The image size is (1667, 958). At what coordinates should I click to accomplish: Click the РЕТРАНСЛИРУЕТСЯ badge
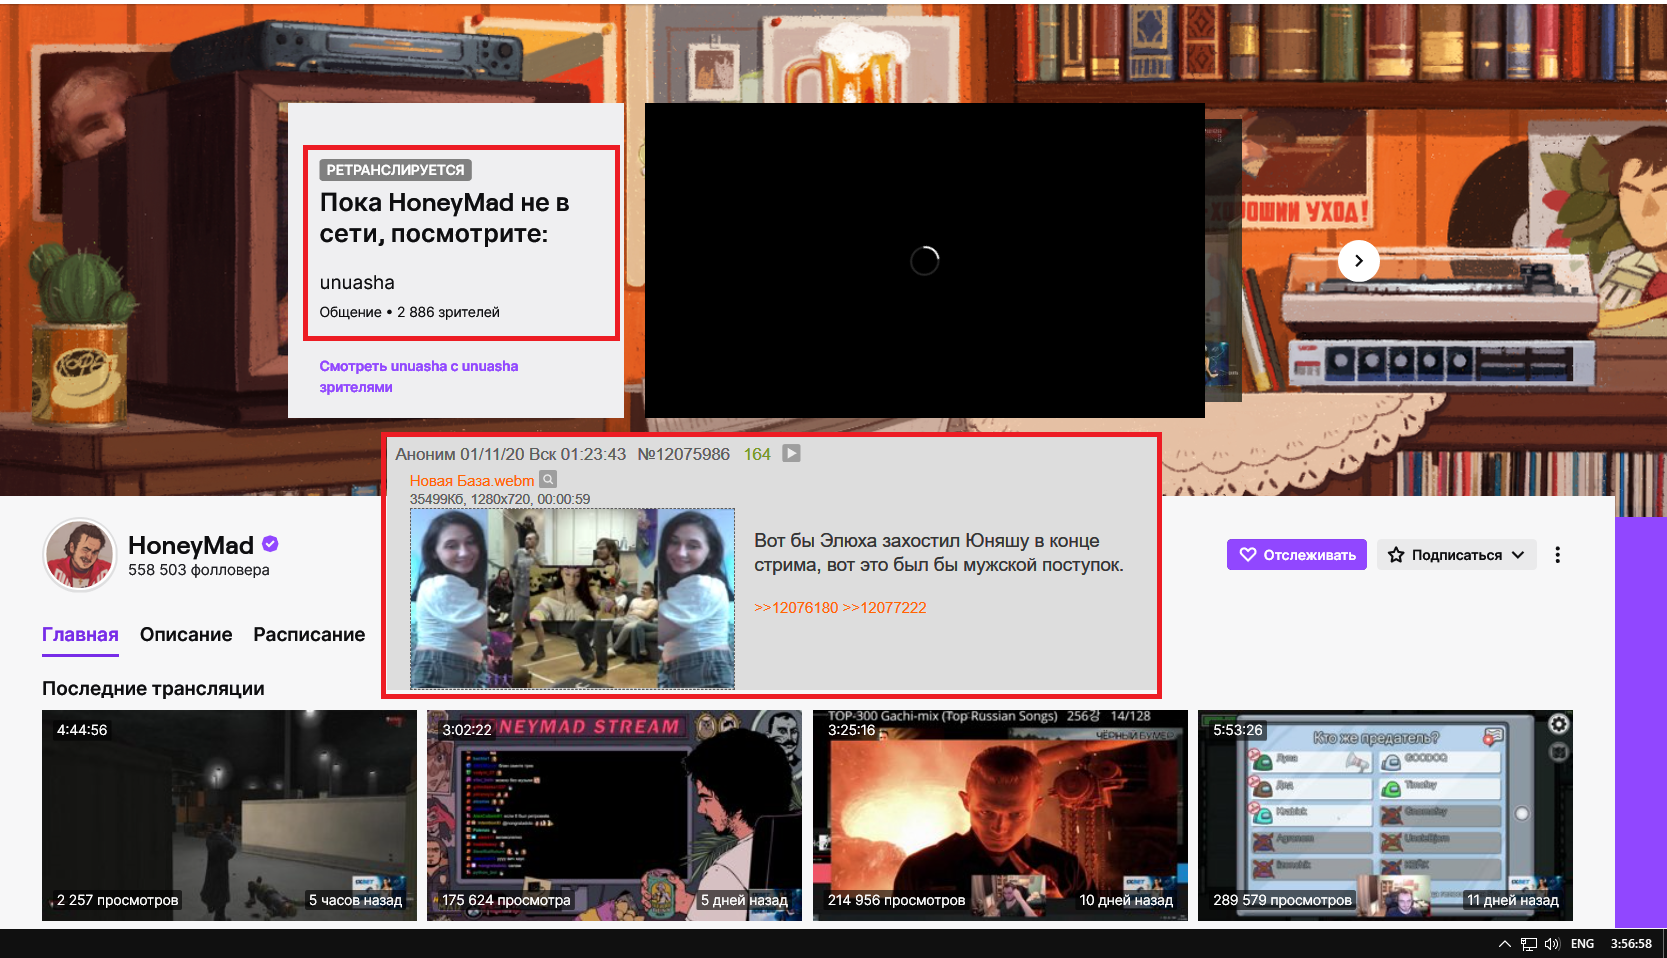[x=395, y=170]
